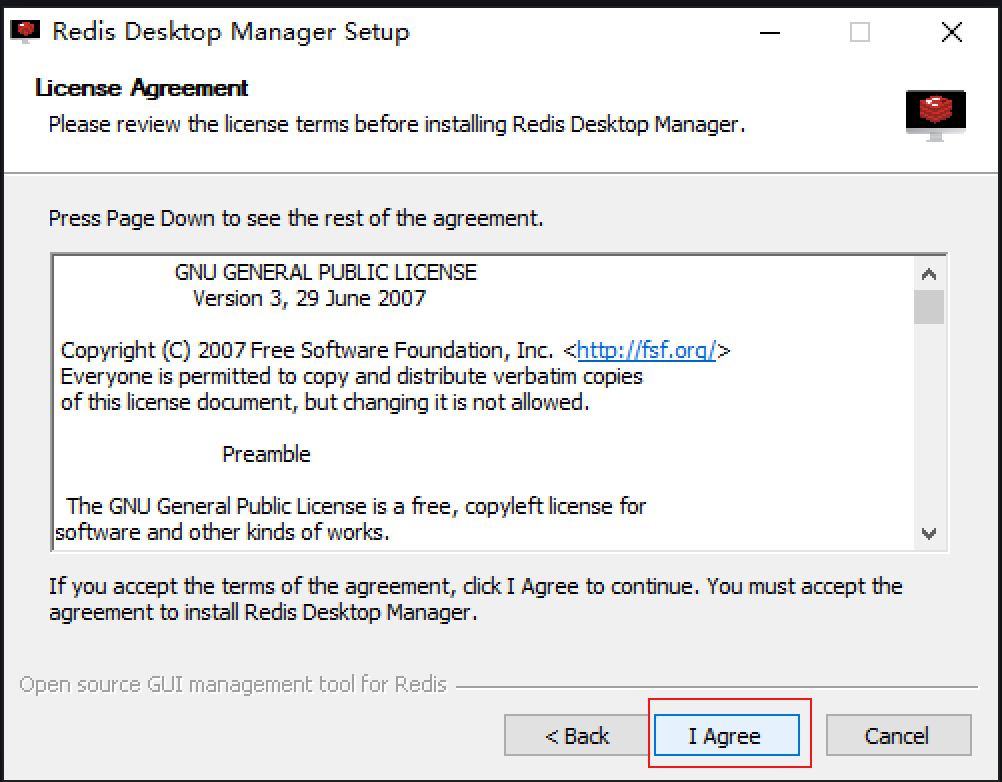Close the setup window with X
Screen dimensions: 1002x782
pyautogui.click(x=951, y=32)
